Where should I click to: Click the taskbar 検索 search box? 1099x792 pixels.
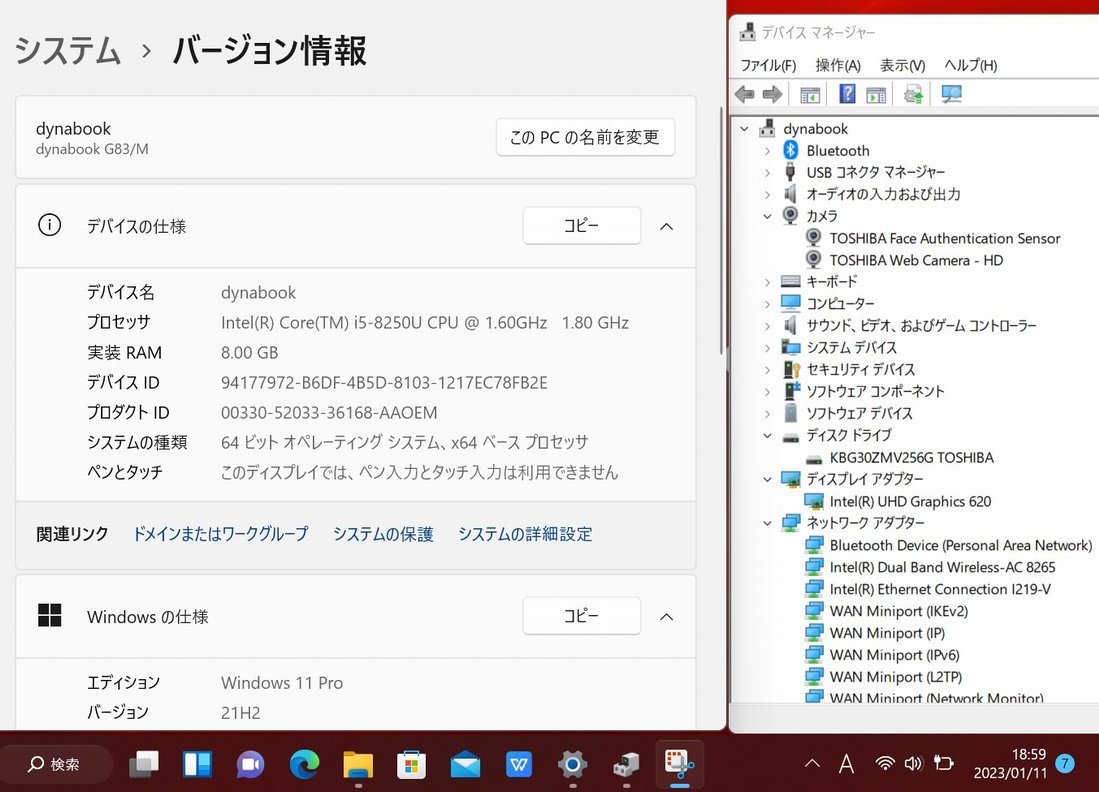(56, 764)
